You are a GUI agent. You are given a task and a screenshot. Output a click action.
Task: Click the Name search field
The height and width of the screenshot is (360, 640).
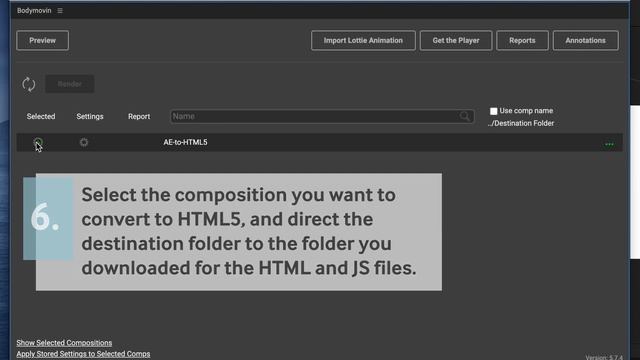pyautogui.click(x=322, y=116)
